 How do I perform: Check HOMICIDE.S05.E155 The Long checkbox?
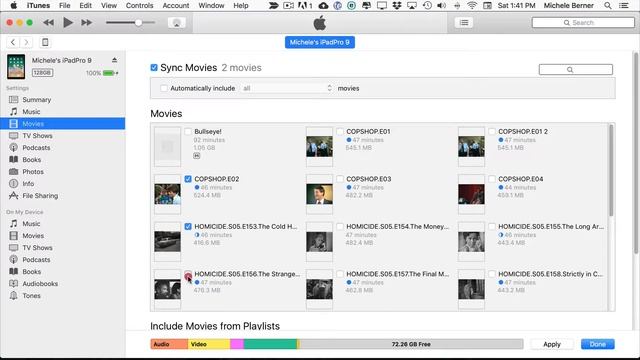tap(492, 226)
